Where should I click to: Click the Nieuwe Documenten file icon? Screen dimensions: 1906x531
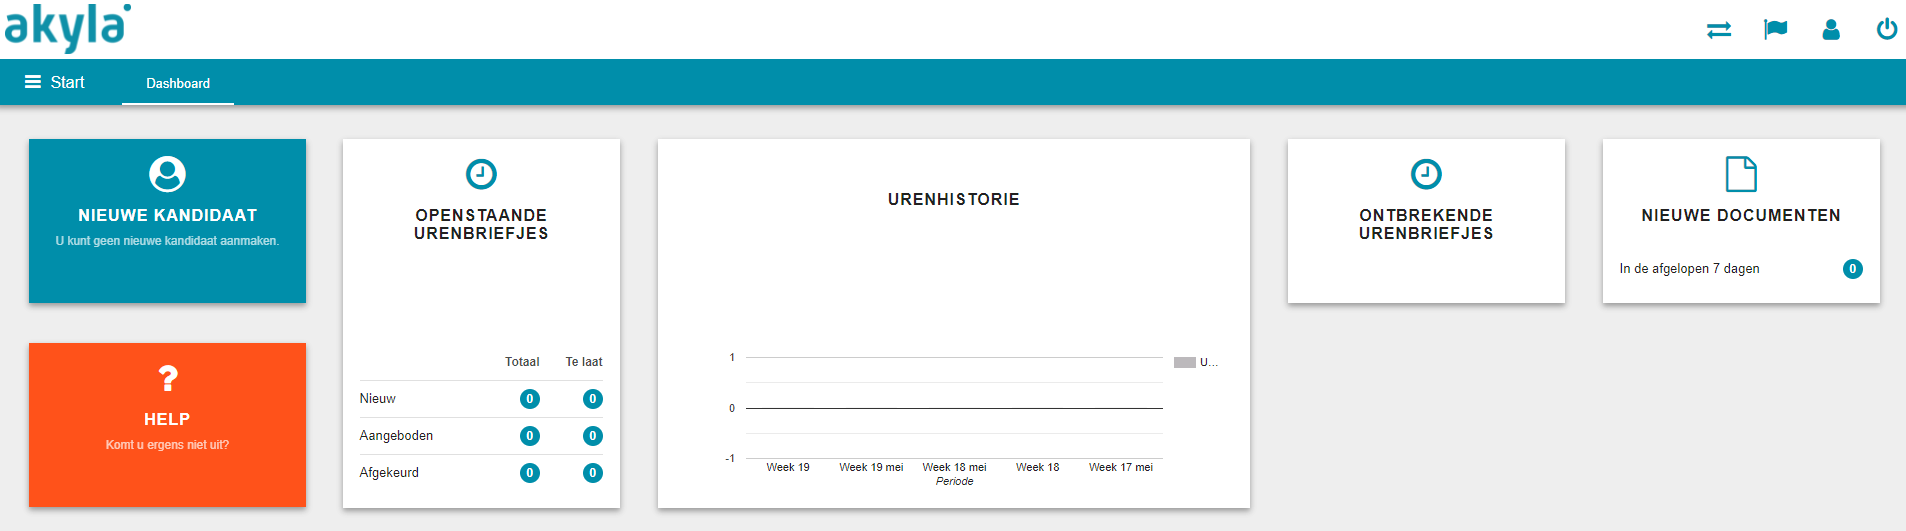[x=1741, y=174]
